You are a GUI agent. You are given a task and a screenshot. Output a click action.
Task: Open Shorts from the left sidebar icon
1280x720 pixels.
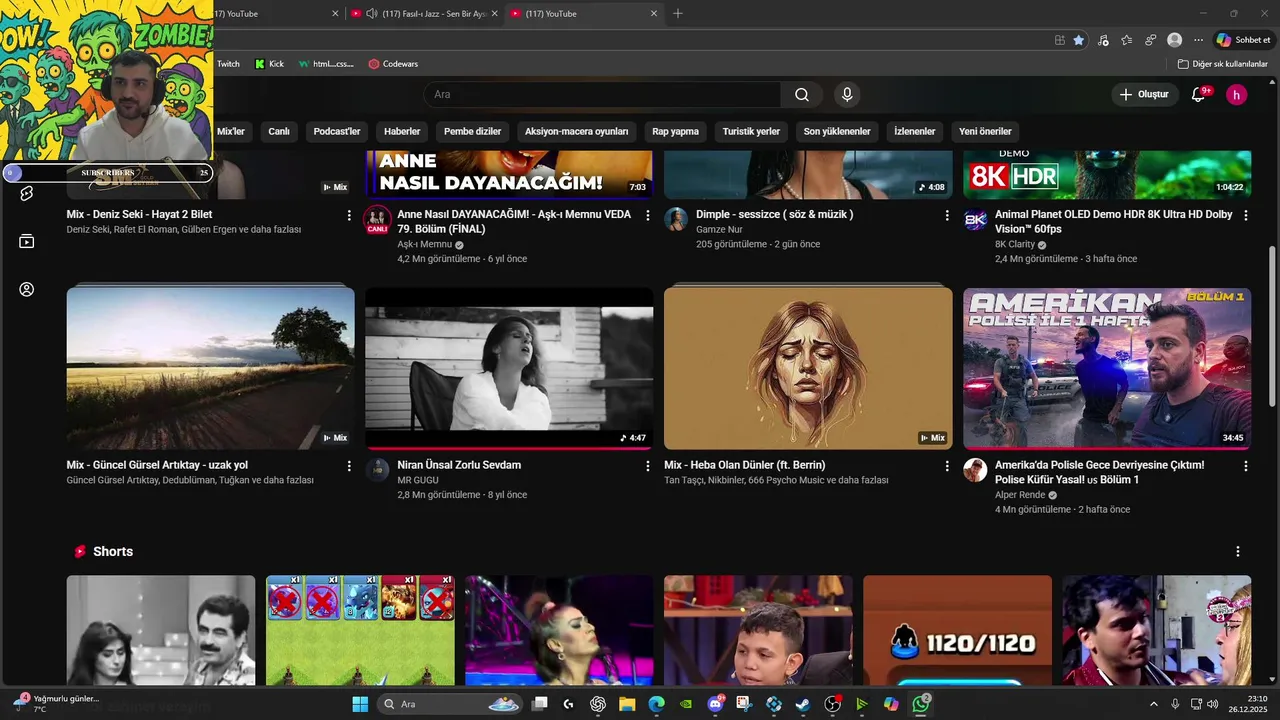27,193
